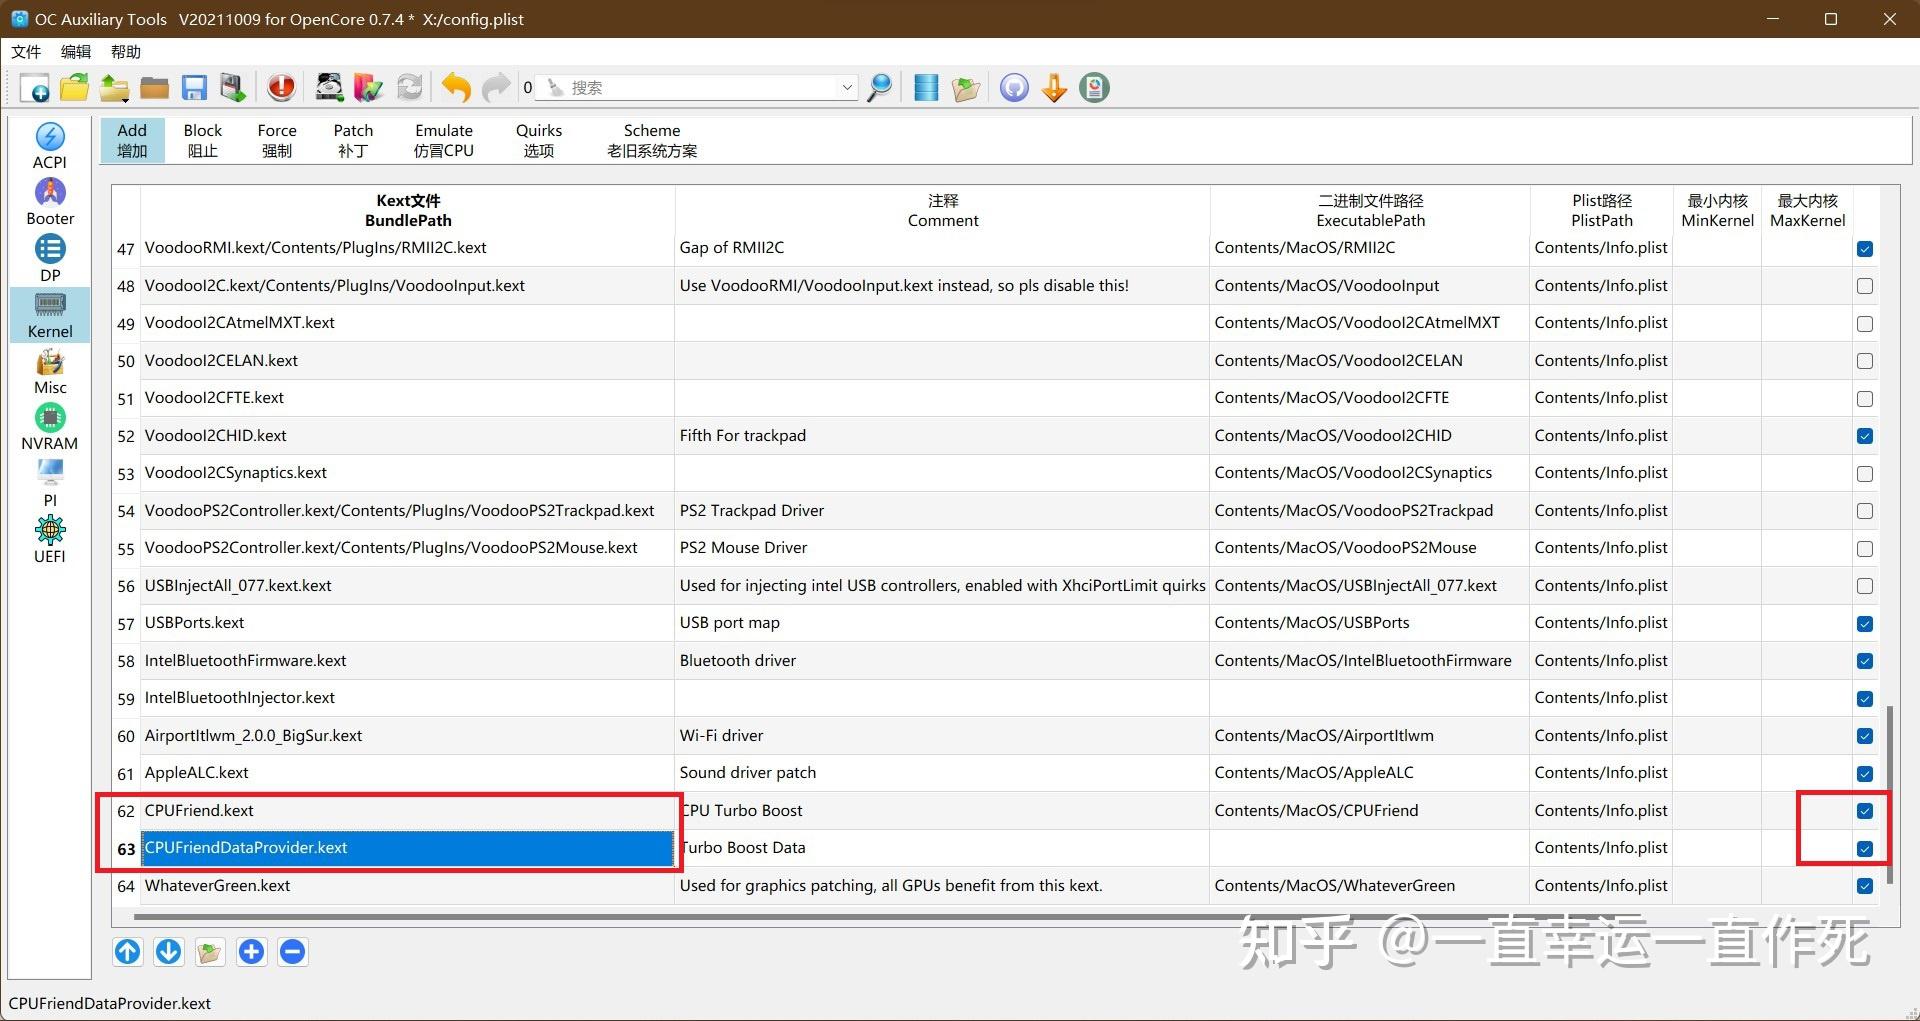This screenshot has height=1021, width=1920.
Task: Open the recent files folder icon with arrow
Action: pyautogui.click(x=114, y=88)
